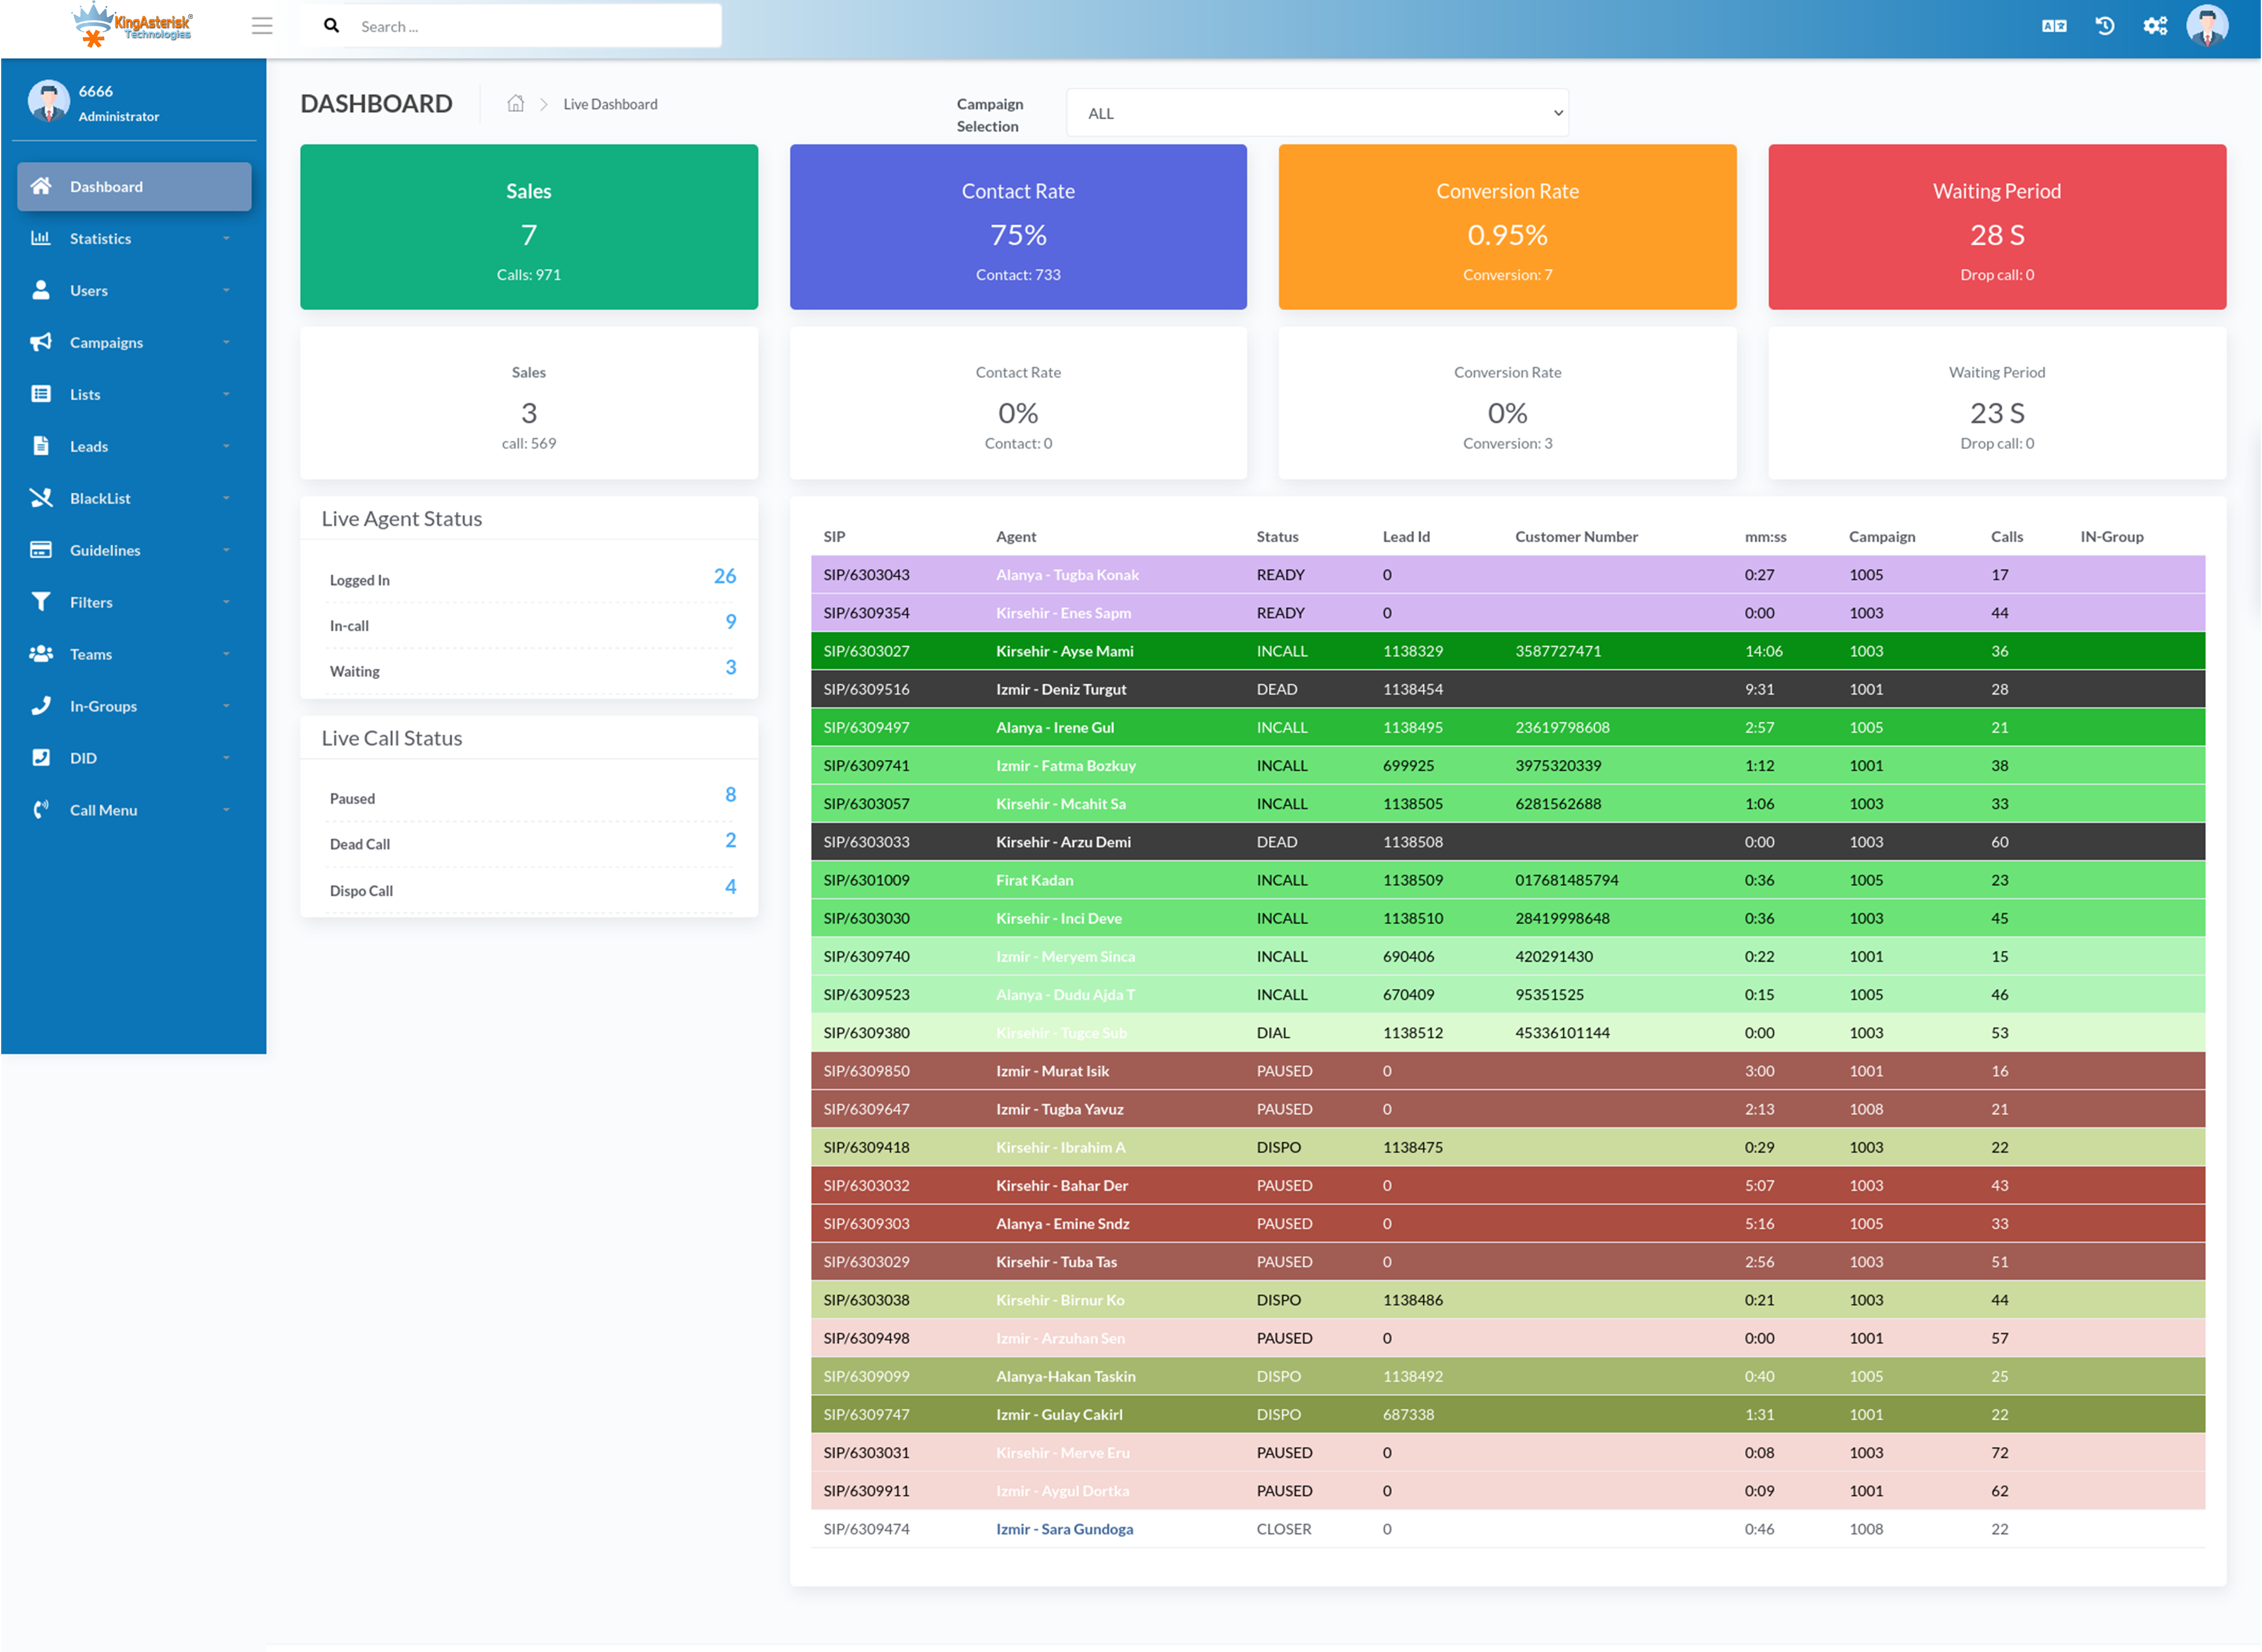
Task: Open the BlackList blocked-phone icon
Action: (41, 498)
